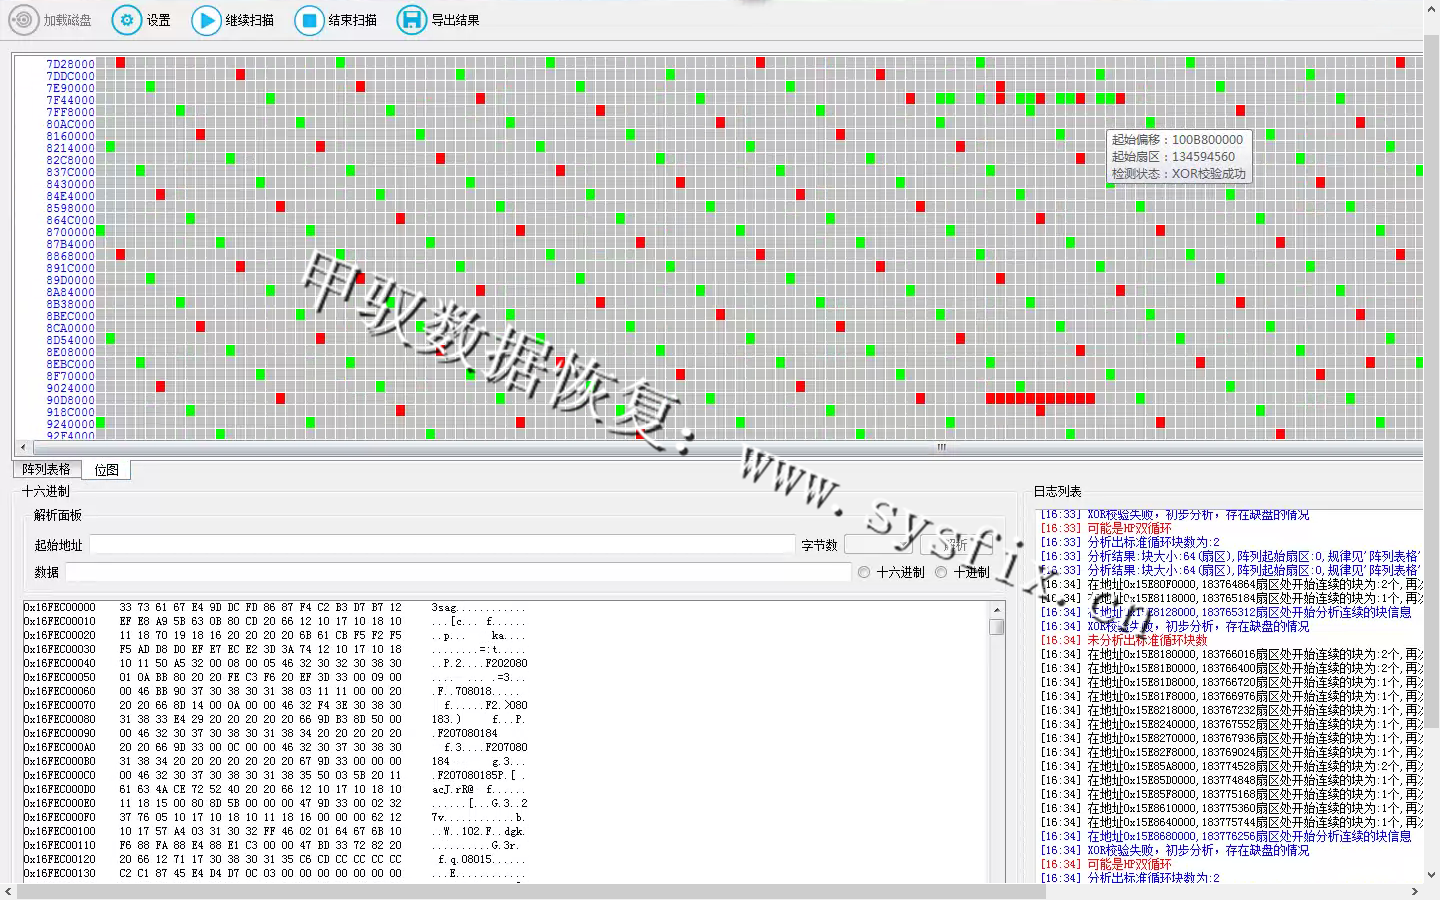
Task: Click hex row 0x16FEC000E0
Action: (x=275, y=803)
